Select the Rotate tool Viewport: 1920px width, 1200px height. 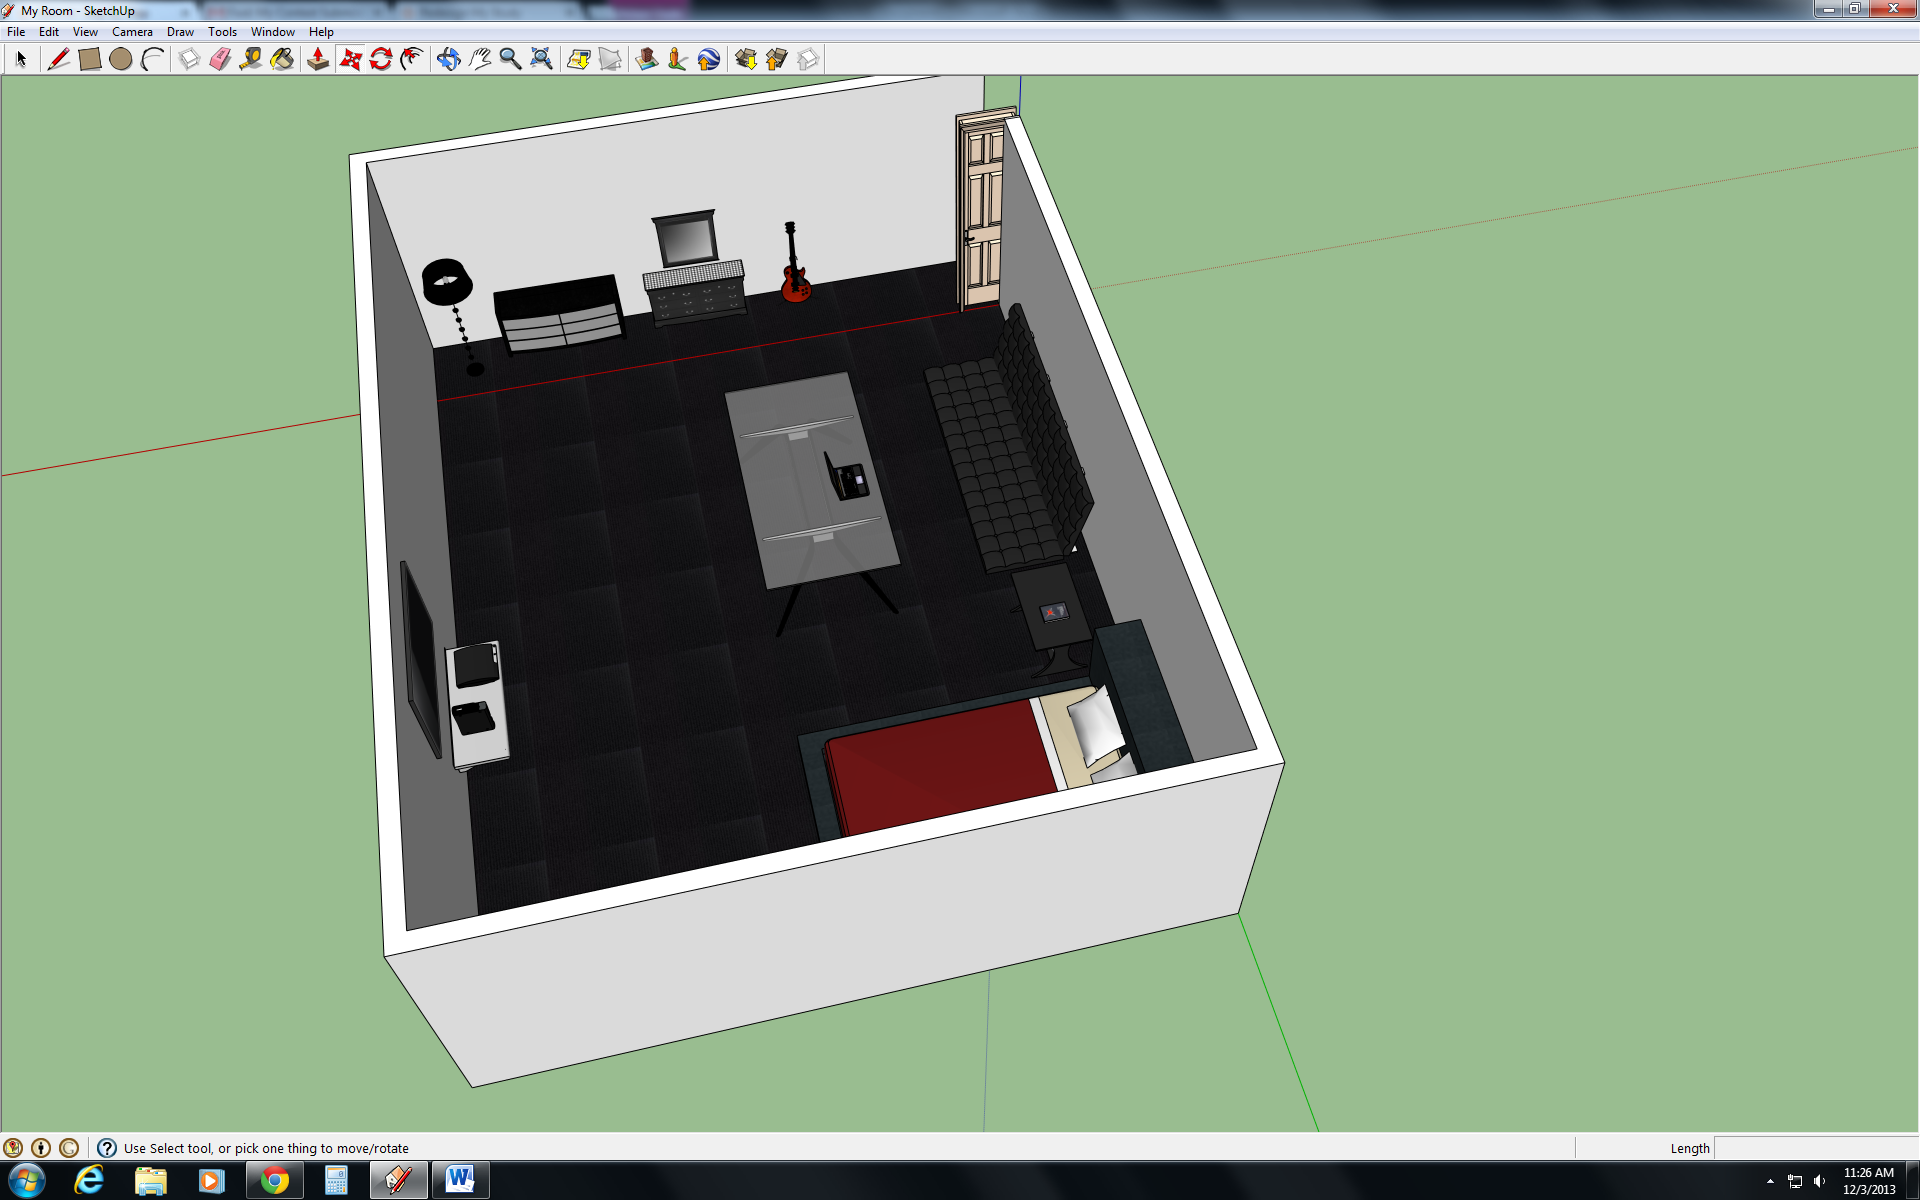pos(381,59)
